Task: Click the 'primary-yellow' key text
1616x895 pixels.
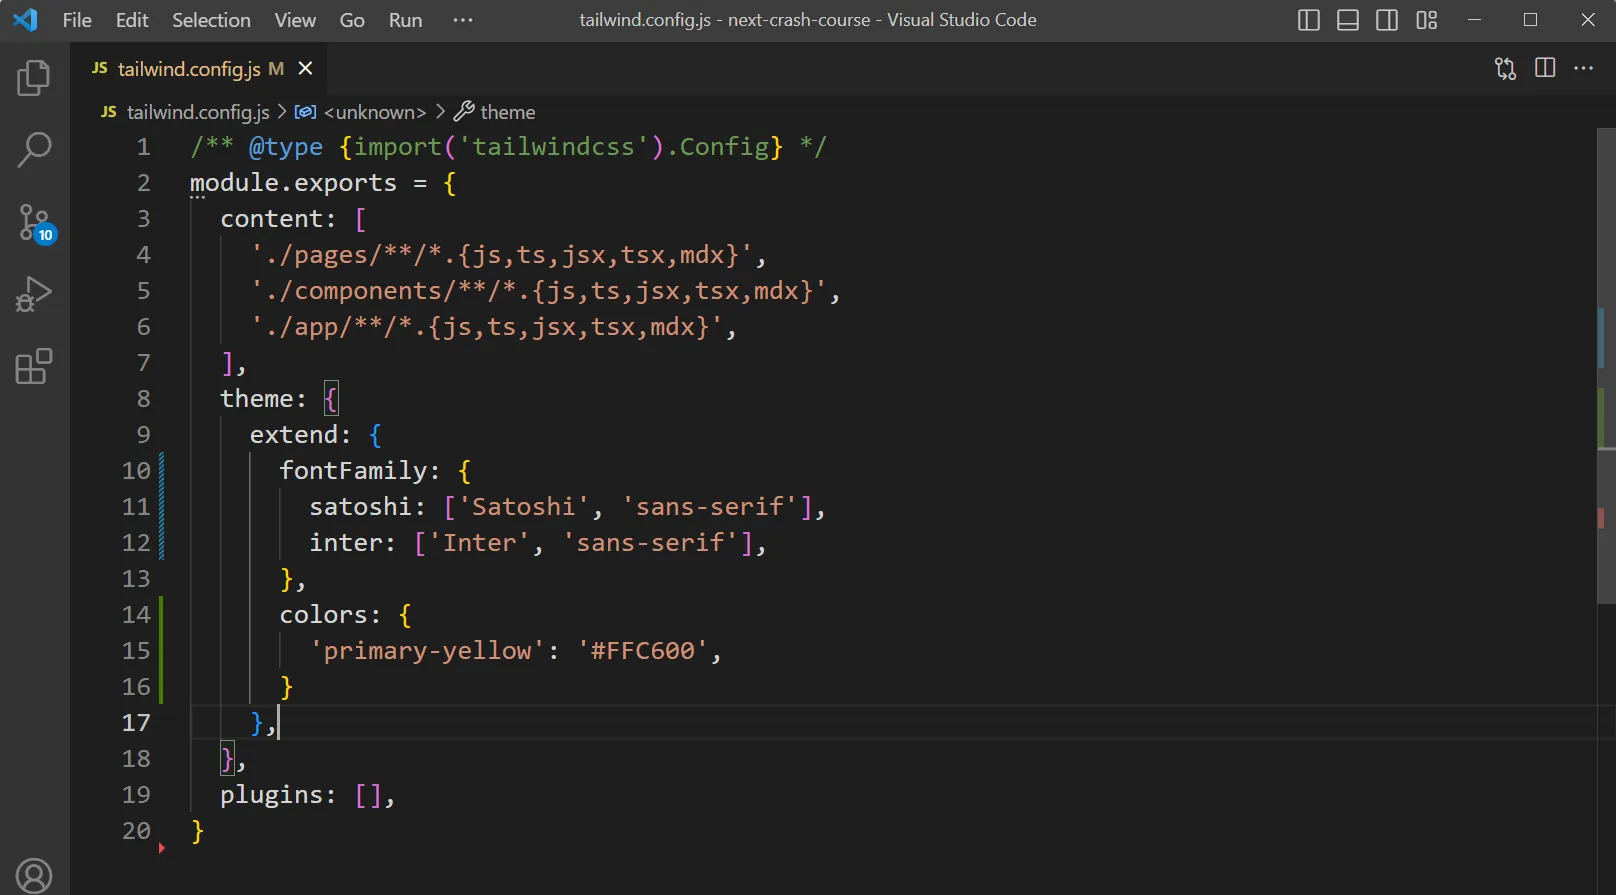Action: click(427, 651)
